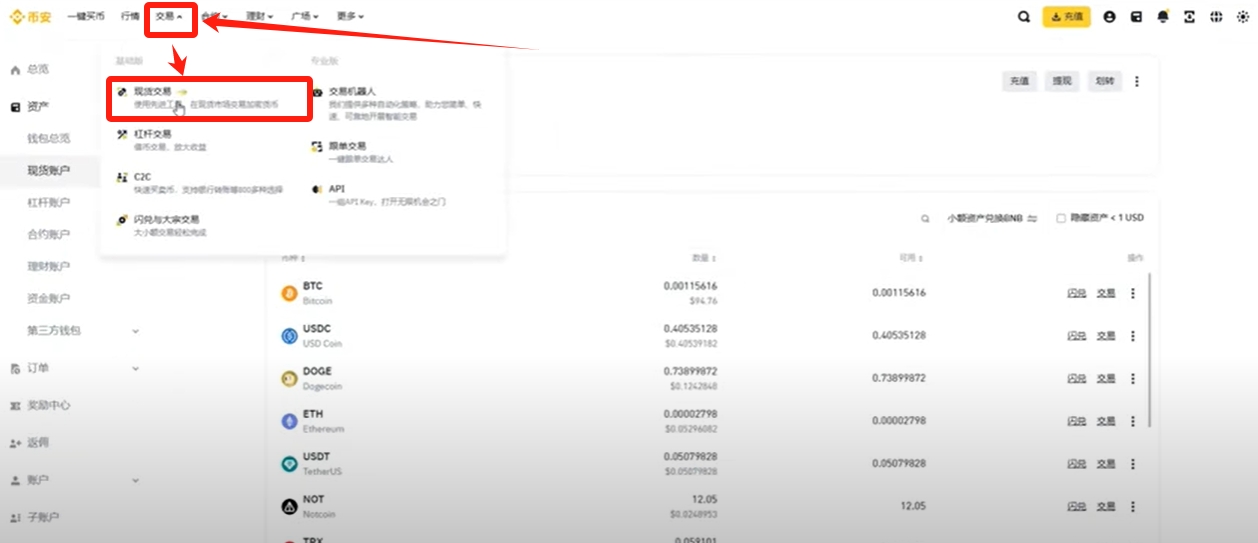Click the 资产 wallet icon in sidebar
The width and height of the screenshot is (1258, 543).
(x=15, y=106)
